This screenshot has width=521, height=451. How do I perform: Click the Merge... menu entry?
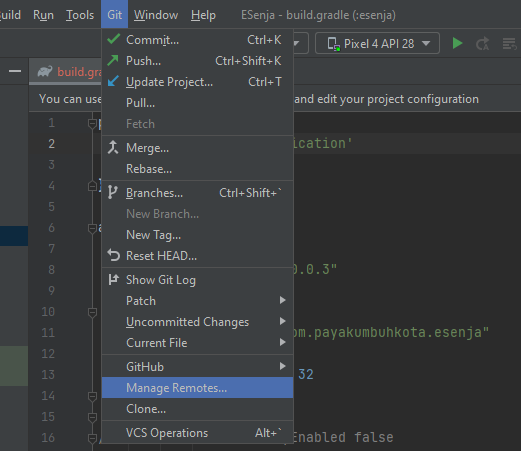(197, 148)
